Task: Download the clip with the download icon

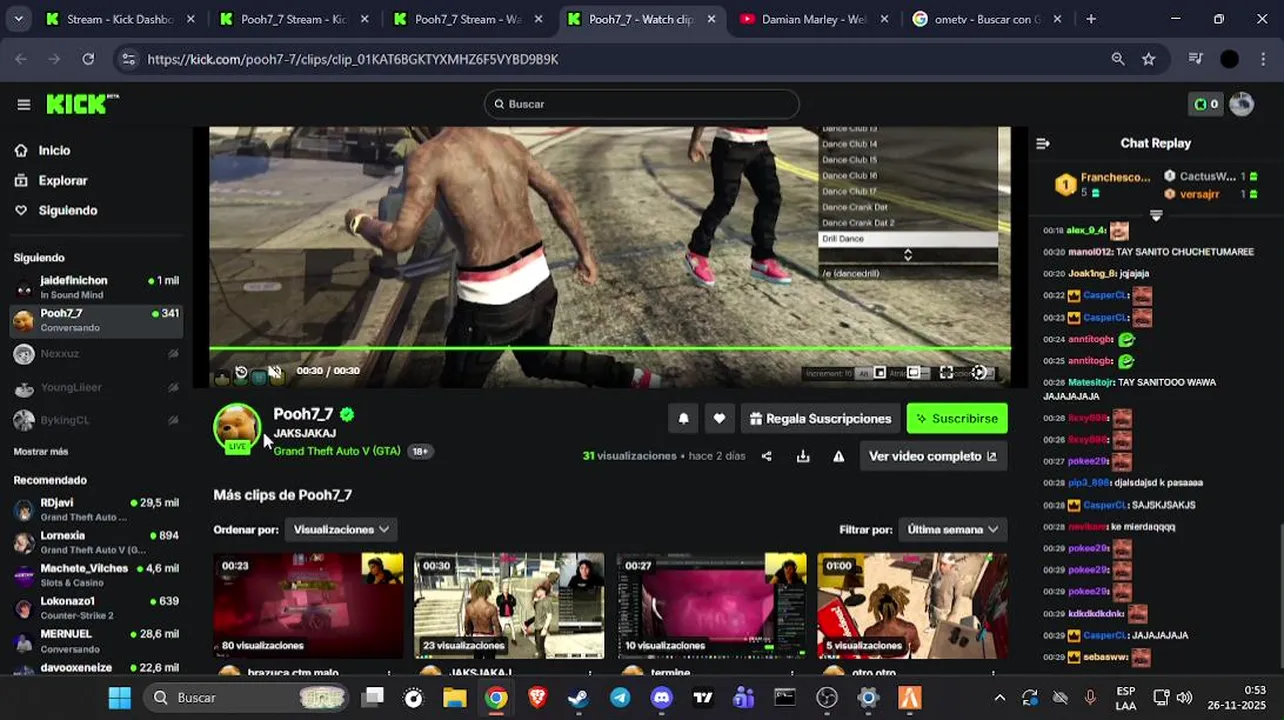Action: (x=803, y=456)
